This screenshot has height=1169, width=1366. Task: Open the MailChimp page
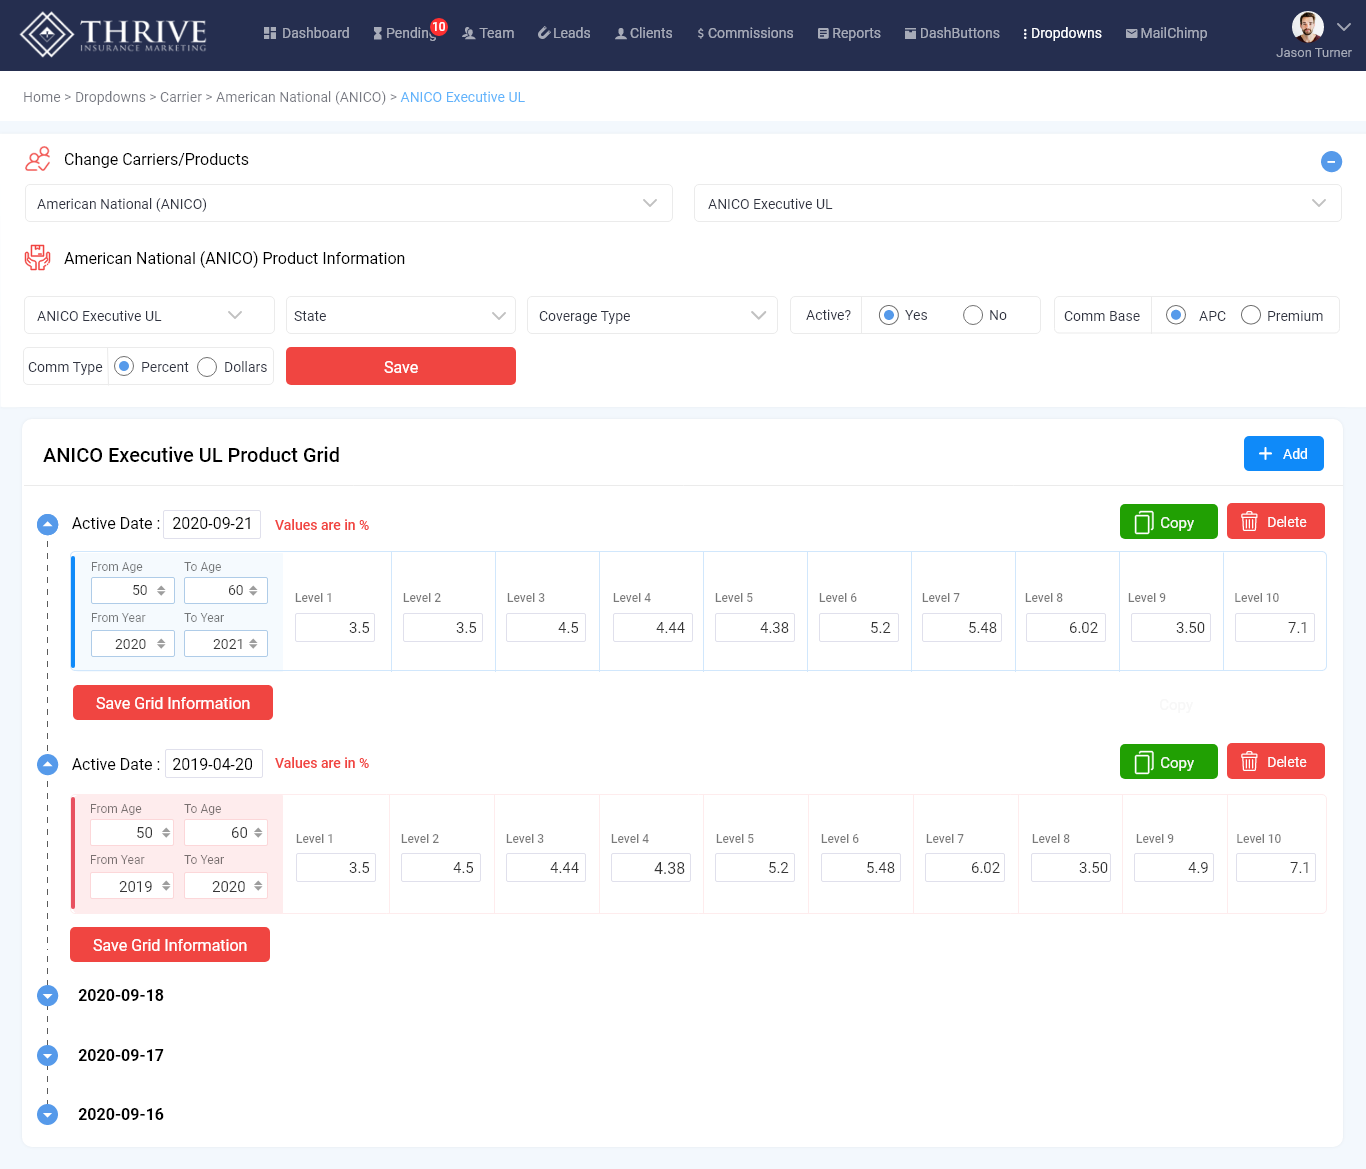(1166, 33)
